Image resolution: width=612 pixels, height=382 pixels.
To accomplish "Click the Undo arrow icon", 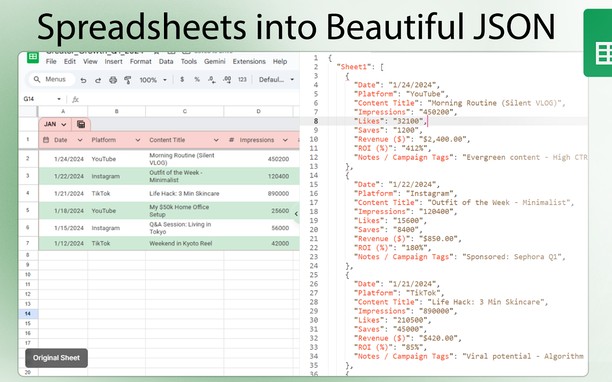I will pos(83,80).
